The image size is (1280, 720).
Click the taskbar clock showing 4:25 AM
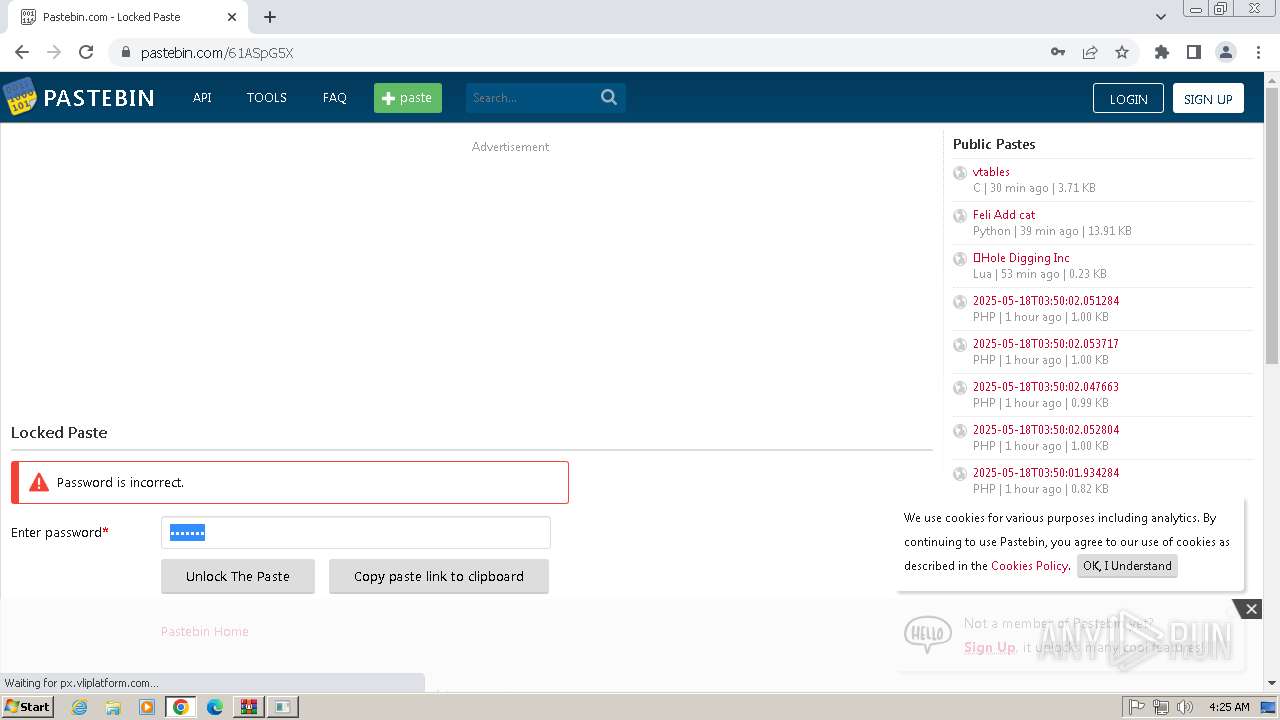coord(1229,707)
